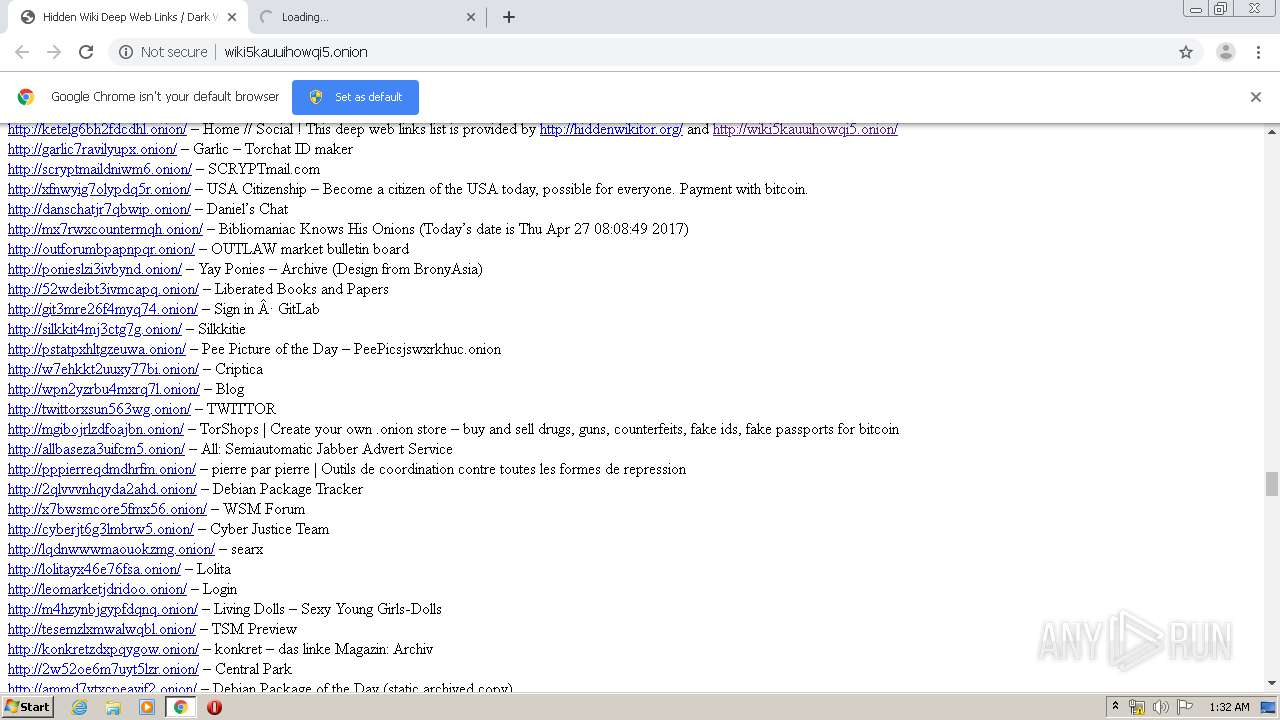Bookmark this page with the star
Image resolution: width=1280 pixels, height=720 pixels.
(x=1186, y=52)
